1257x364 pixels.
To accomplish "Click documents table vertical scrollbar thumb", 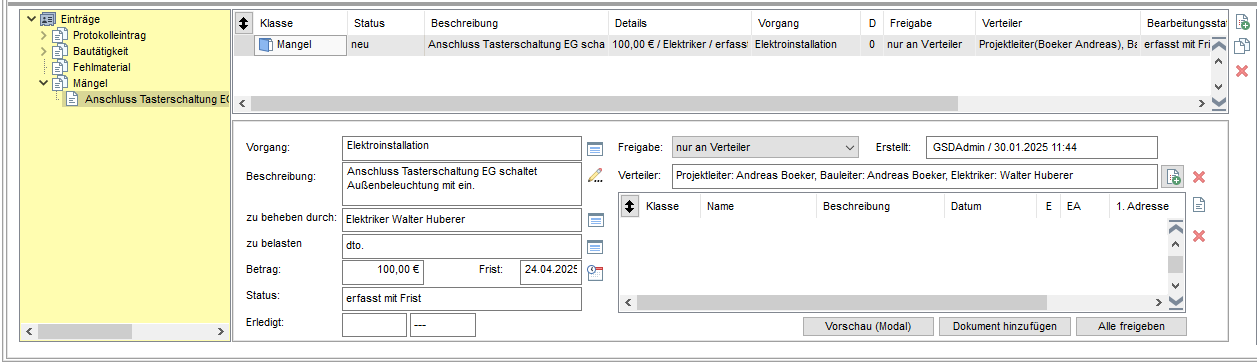I will tap(1176, 264).
